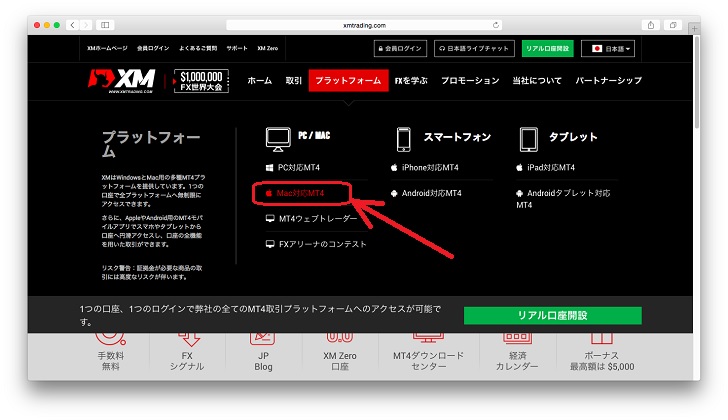Click the page vertical scrollbar
Image resolution: width=728 pixels, height=420 pixels.
(x=696, y=83)
